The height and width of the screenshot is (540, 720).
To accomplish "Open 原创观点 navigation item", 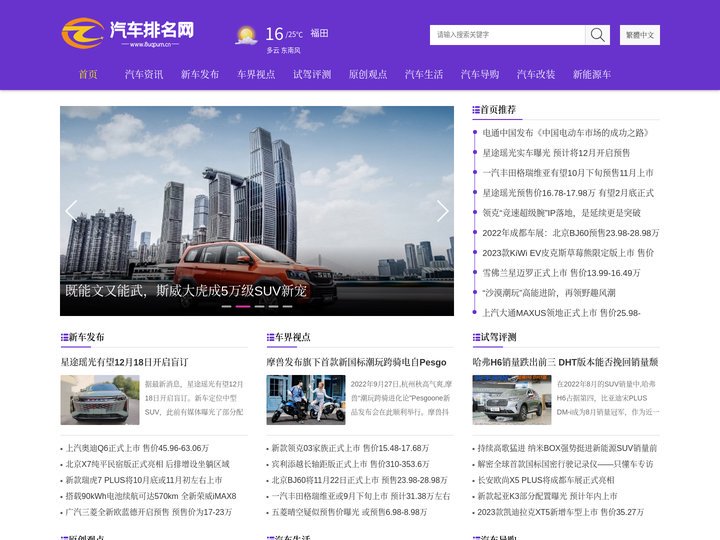I will click(368, 74).
